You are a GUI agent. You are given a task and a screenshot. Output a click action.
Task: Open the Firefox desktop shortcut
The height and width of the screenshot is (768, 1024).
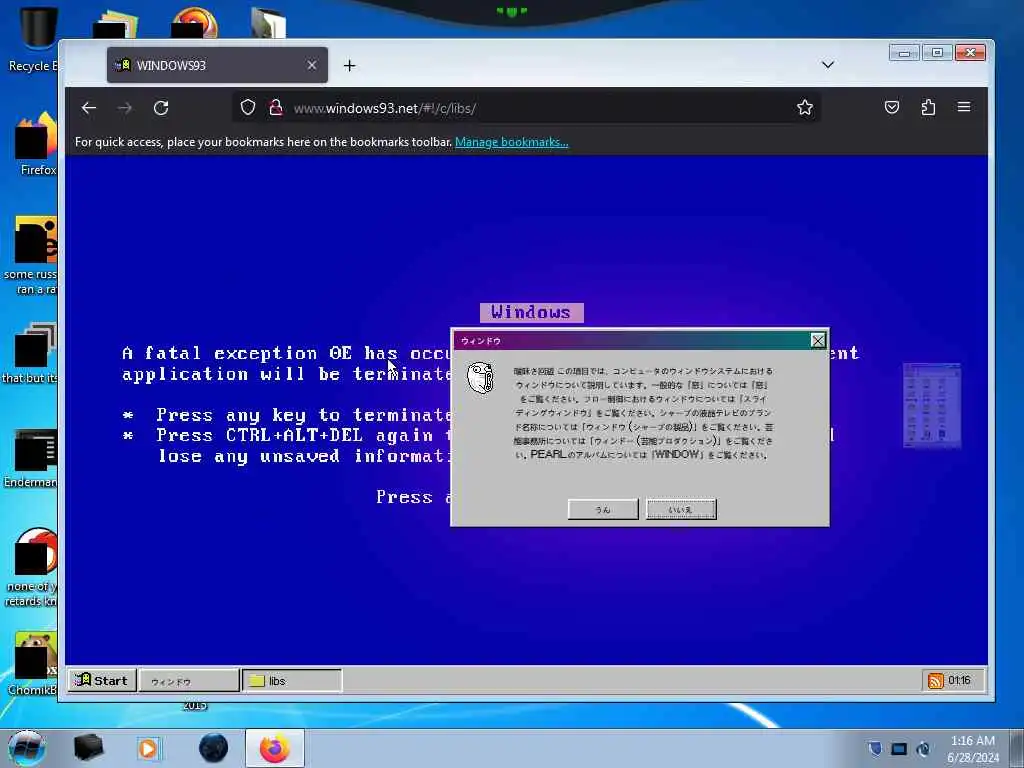[x=36, y=144]
